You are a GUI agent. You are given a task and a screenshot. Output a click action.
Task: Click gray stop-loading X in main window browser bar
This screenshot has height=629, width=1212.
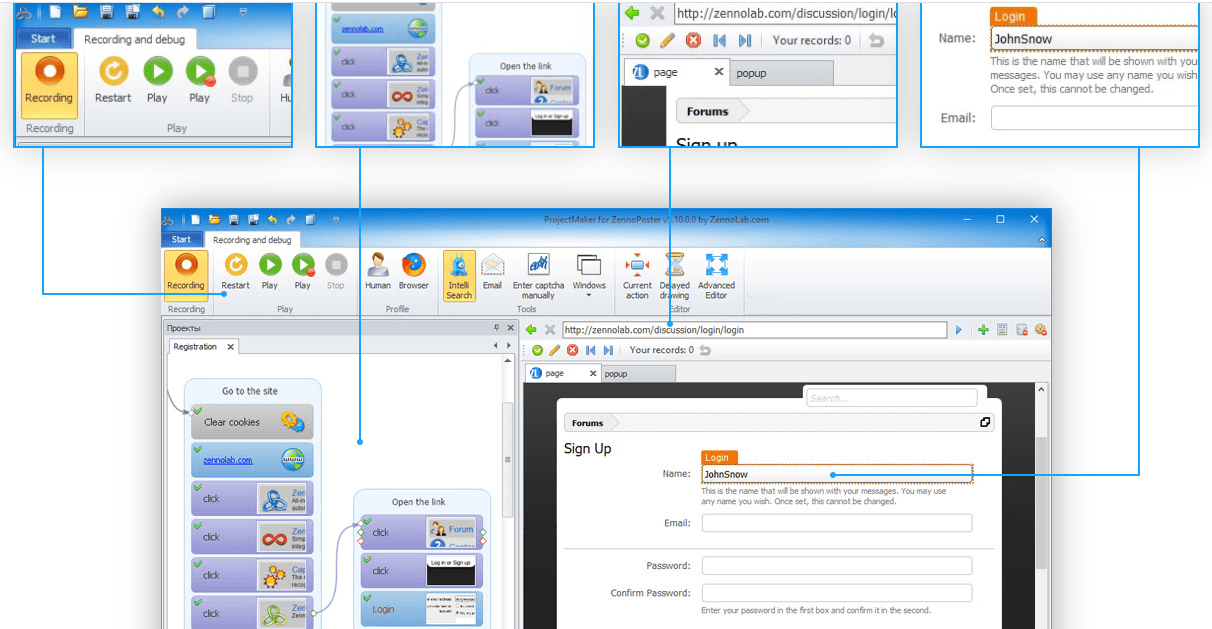pos(550,329)
